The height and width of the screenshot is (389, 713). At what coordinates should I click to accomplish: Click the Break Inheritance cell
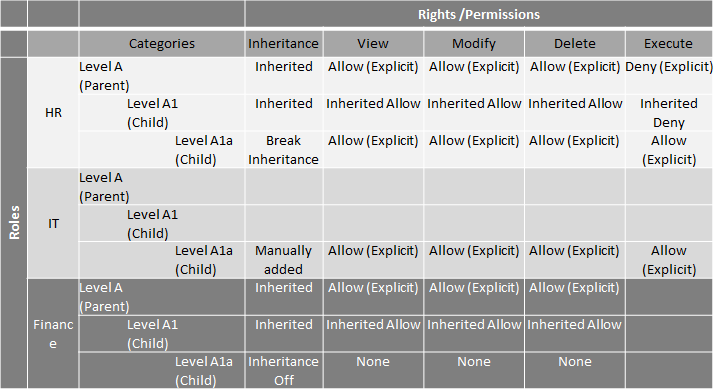[284, 150]
